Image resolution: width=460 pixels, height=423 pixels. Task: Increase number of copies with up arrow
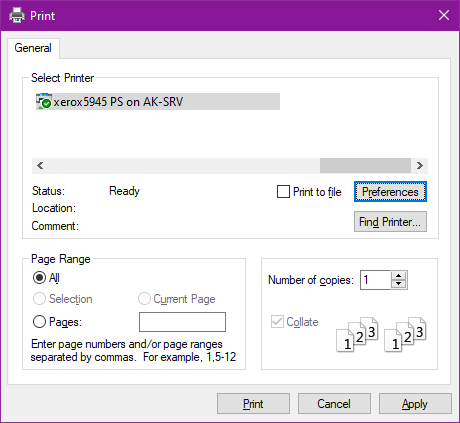[399, 276]
